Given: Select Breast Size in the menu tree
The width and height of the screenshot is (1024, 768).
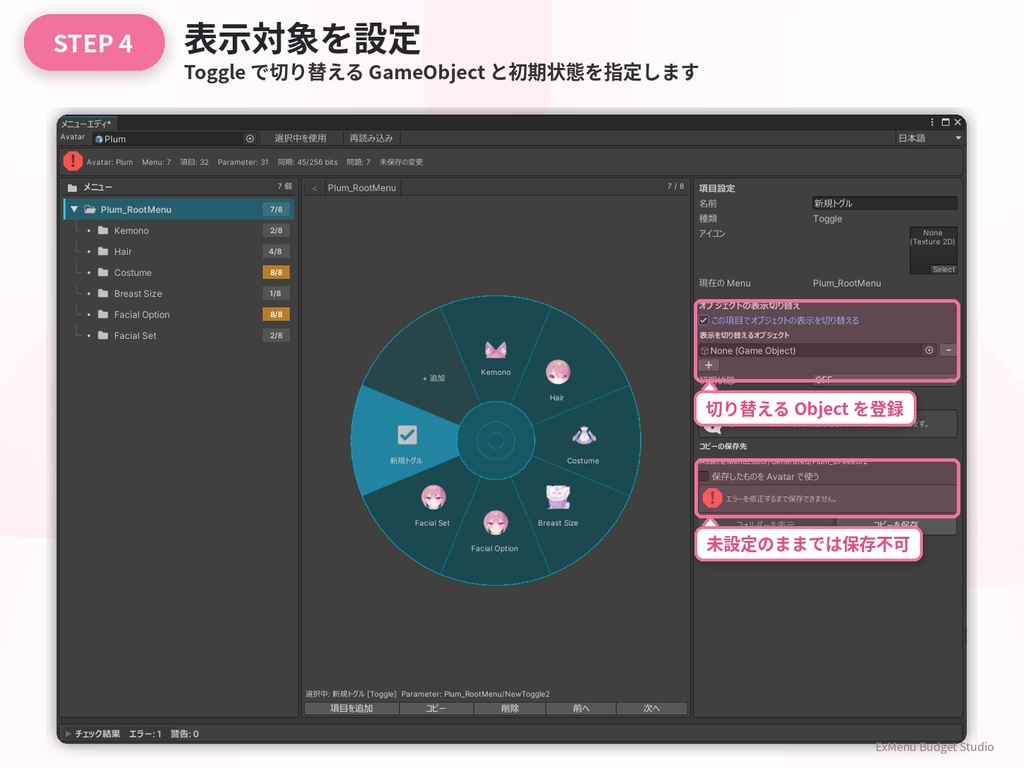Looking at the screenshot, I should pos(138,293).
